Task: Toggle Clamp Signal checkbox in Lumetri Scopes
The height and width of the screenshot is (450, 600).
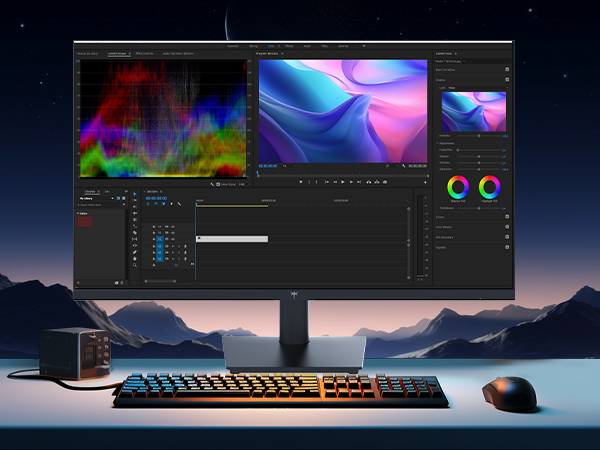Action: point(218,184)
